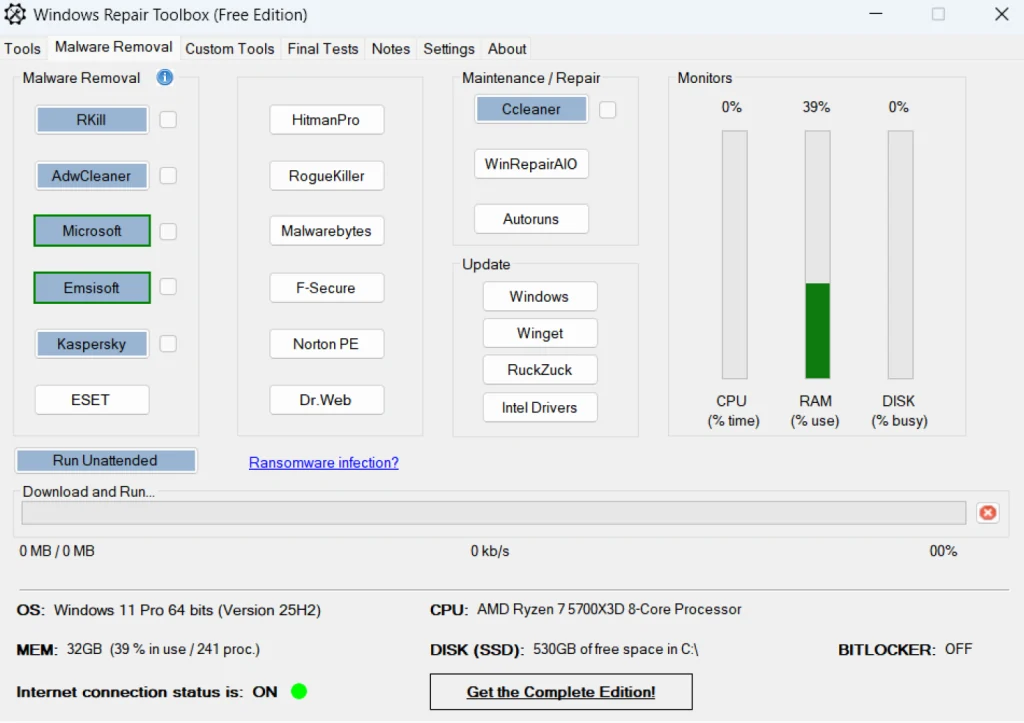Click Get the Complete Edition! button

click(560, 692)
